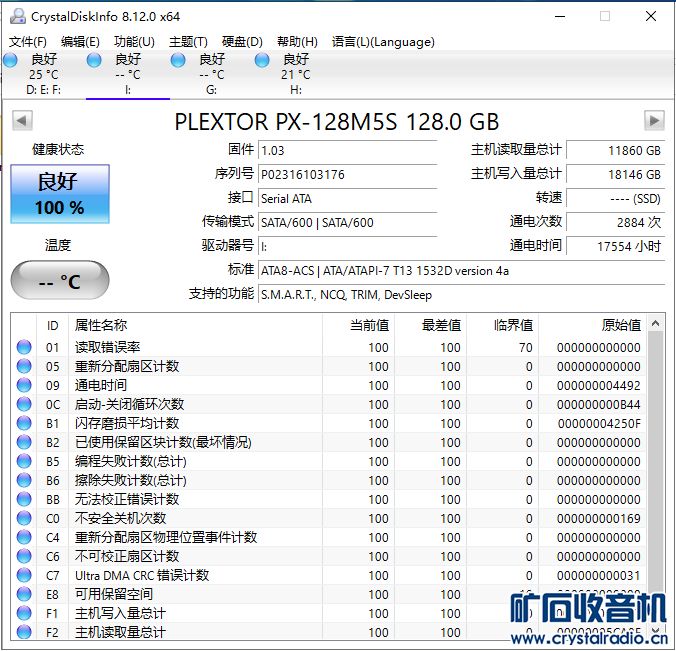676x651 pixels.
Task: Click raw value 000000000B44
Action: point(598,404)
